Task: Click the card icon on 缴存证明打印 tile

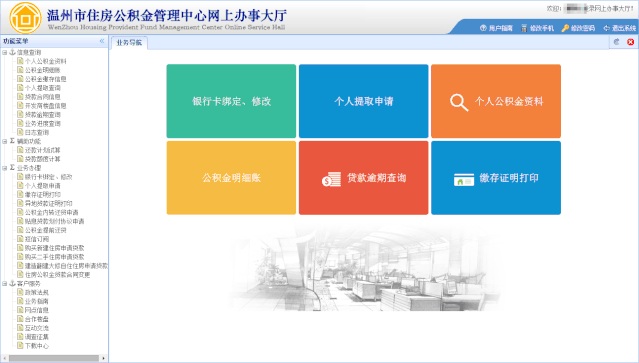Action: (464, 179)
